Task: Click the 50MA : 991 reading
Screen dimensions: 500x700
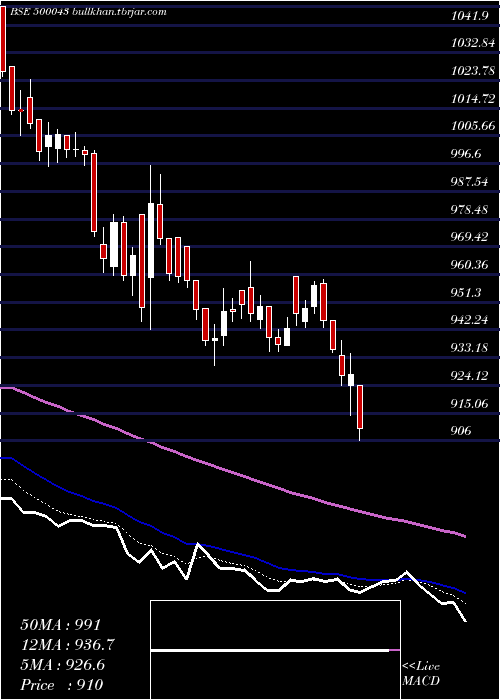Action: tap(61, 625)
